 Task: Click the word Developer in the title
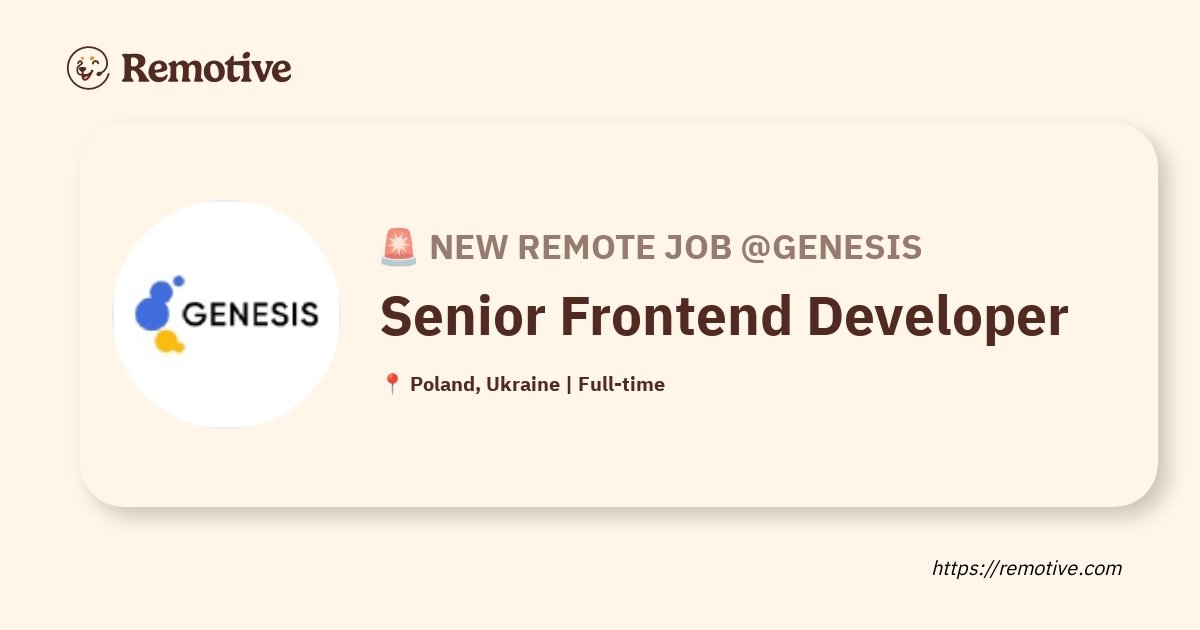point(938,316)
